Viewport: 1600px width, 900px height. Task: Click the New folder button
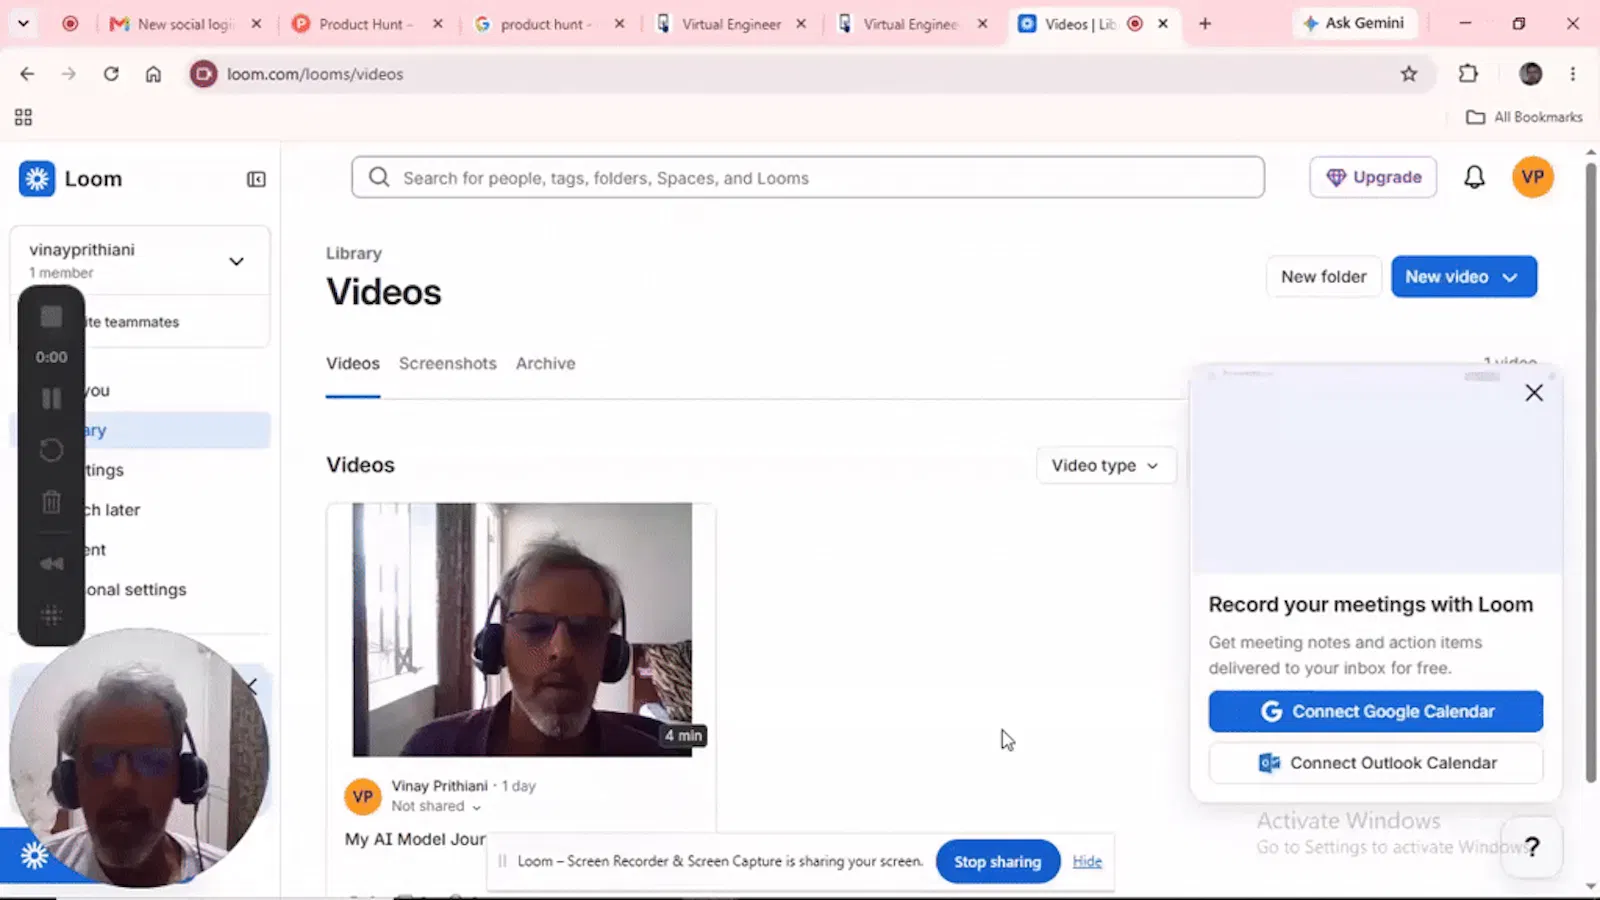[x=1323, y=277]
